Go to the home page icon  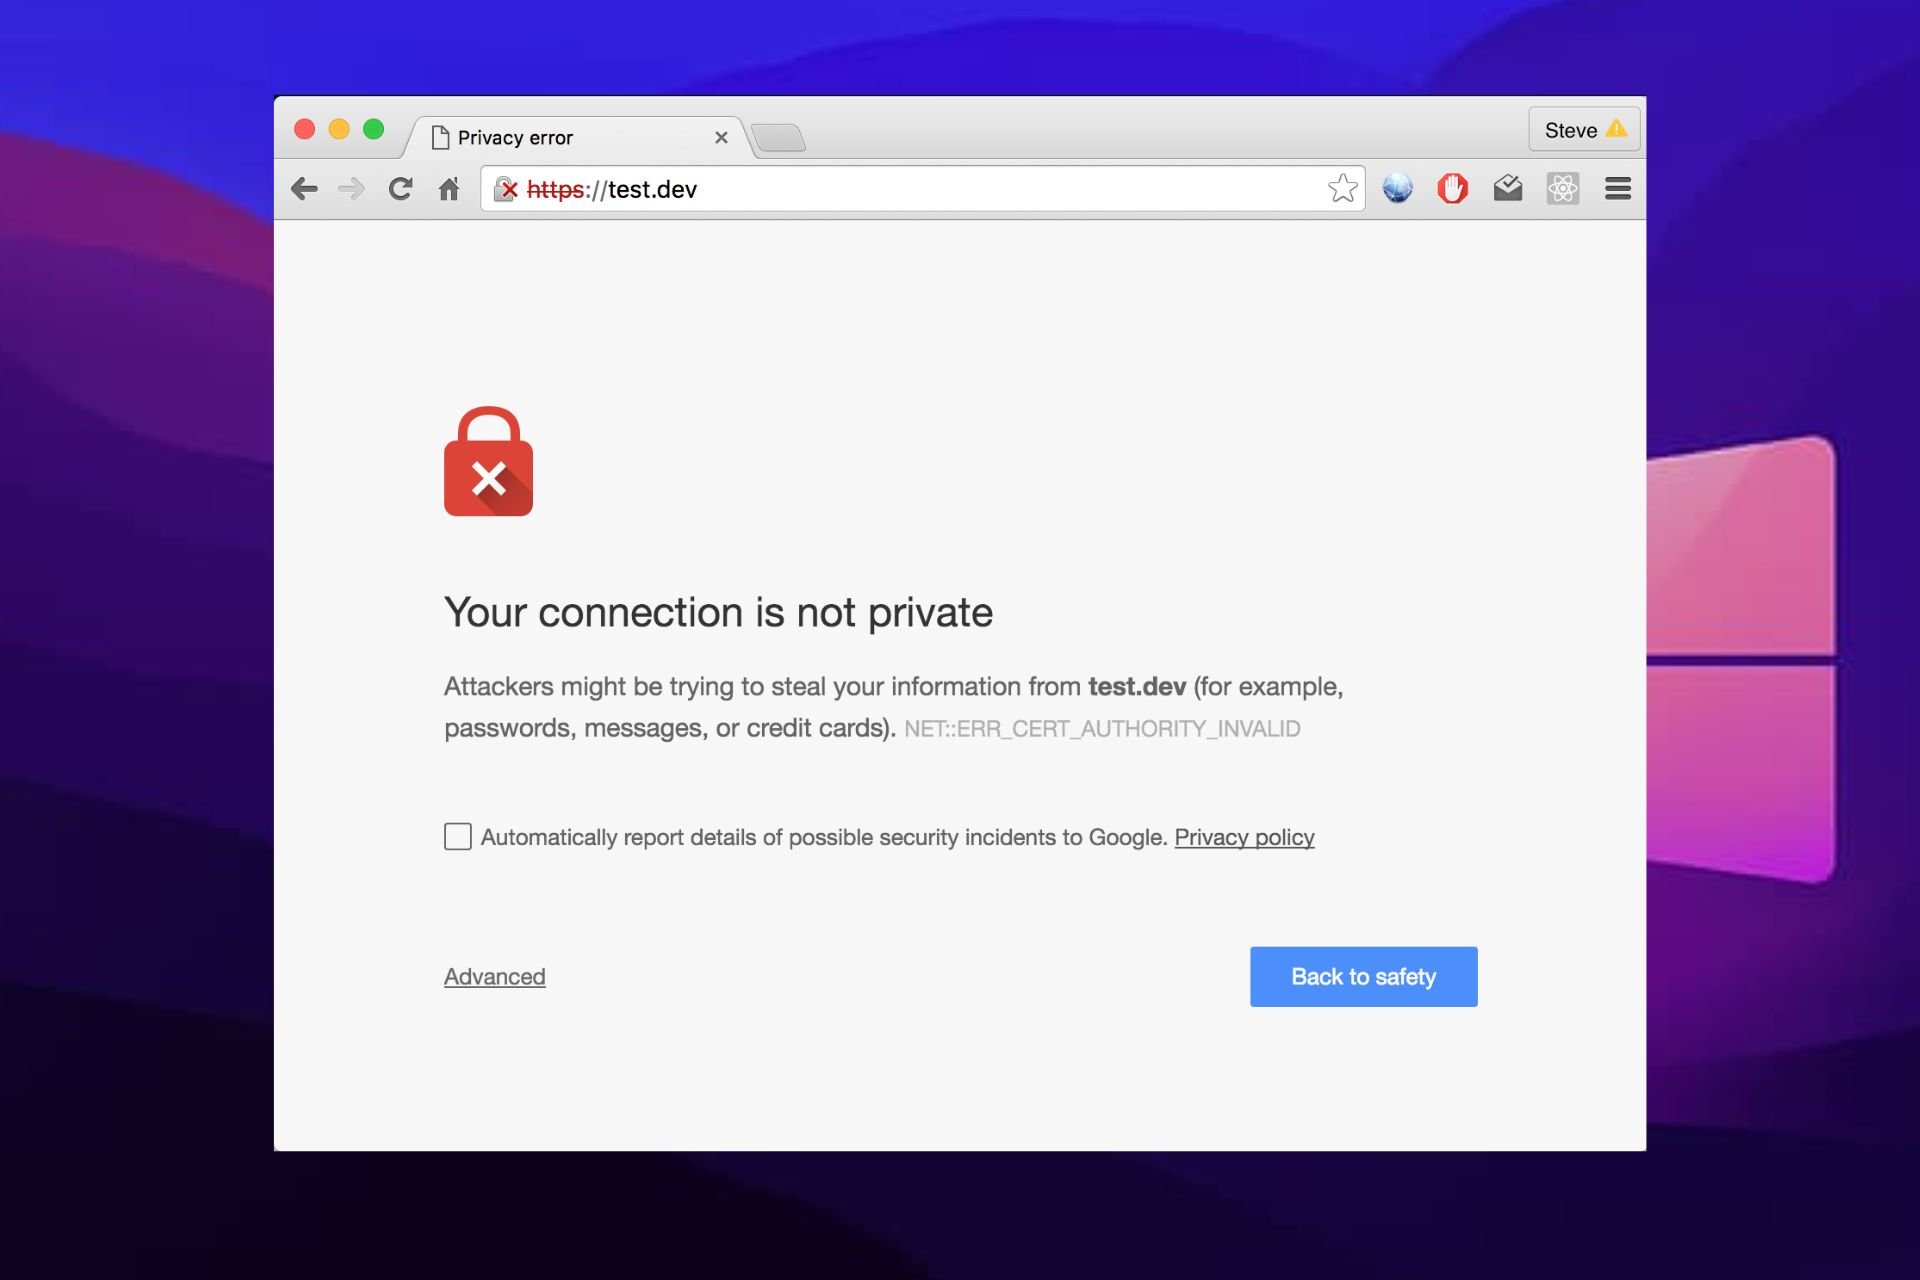pyautogui.click(x=449, y=189)
